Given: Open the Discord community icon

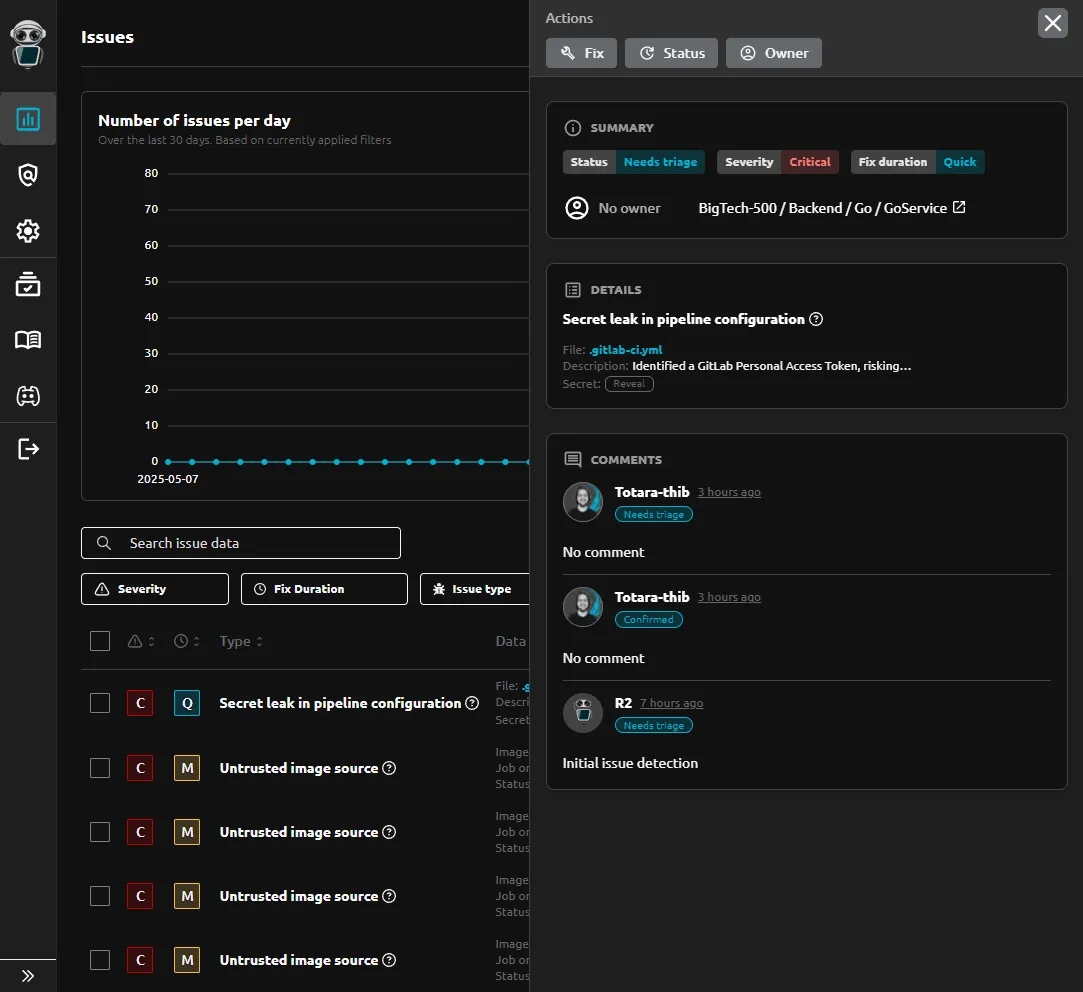Looking at the screenshot, I should click(x=28, y=395).
